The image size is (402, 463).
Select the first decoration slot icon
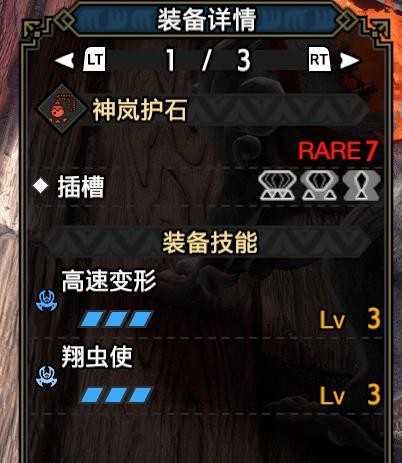coord(277,185)
